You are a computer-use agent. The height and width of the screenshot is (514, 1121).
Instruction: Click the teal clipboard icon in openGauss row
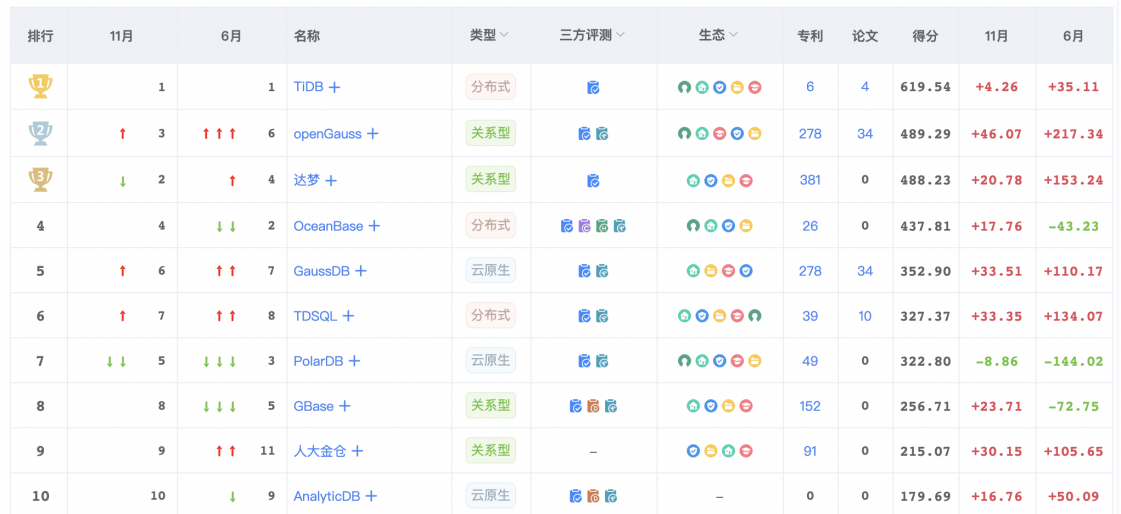pos(602,133)
